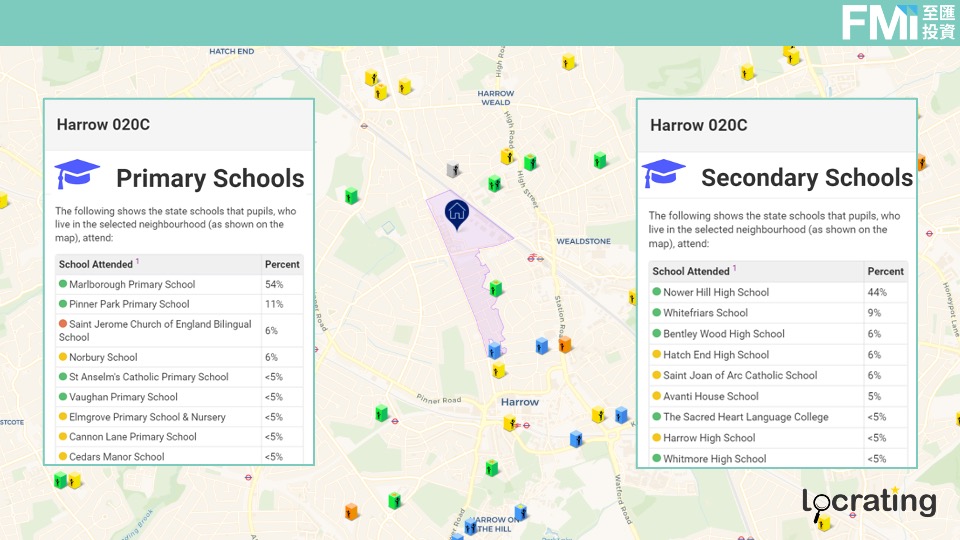Image resolution: width=960 pixels, height=540 pixels.
Task: Click the Primary Schools graduation cap icon
Action: tap(77, 175)
